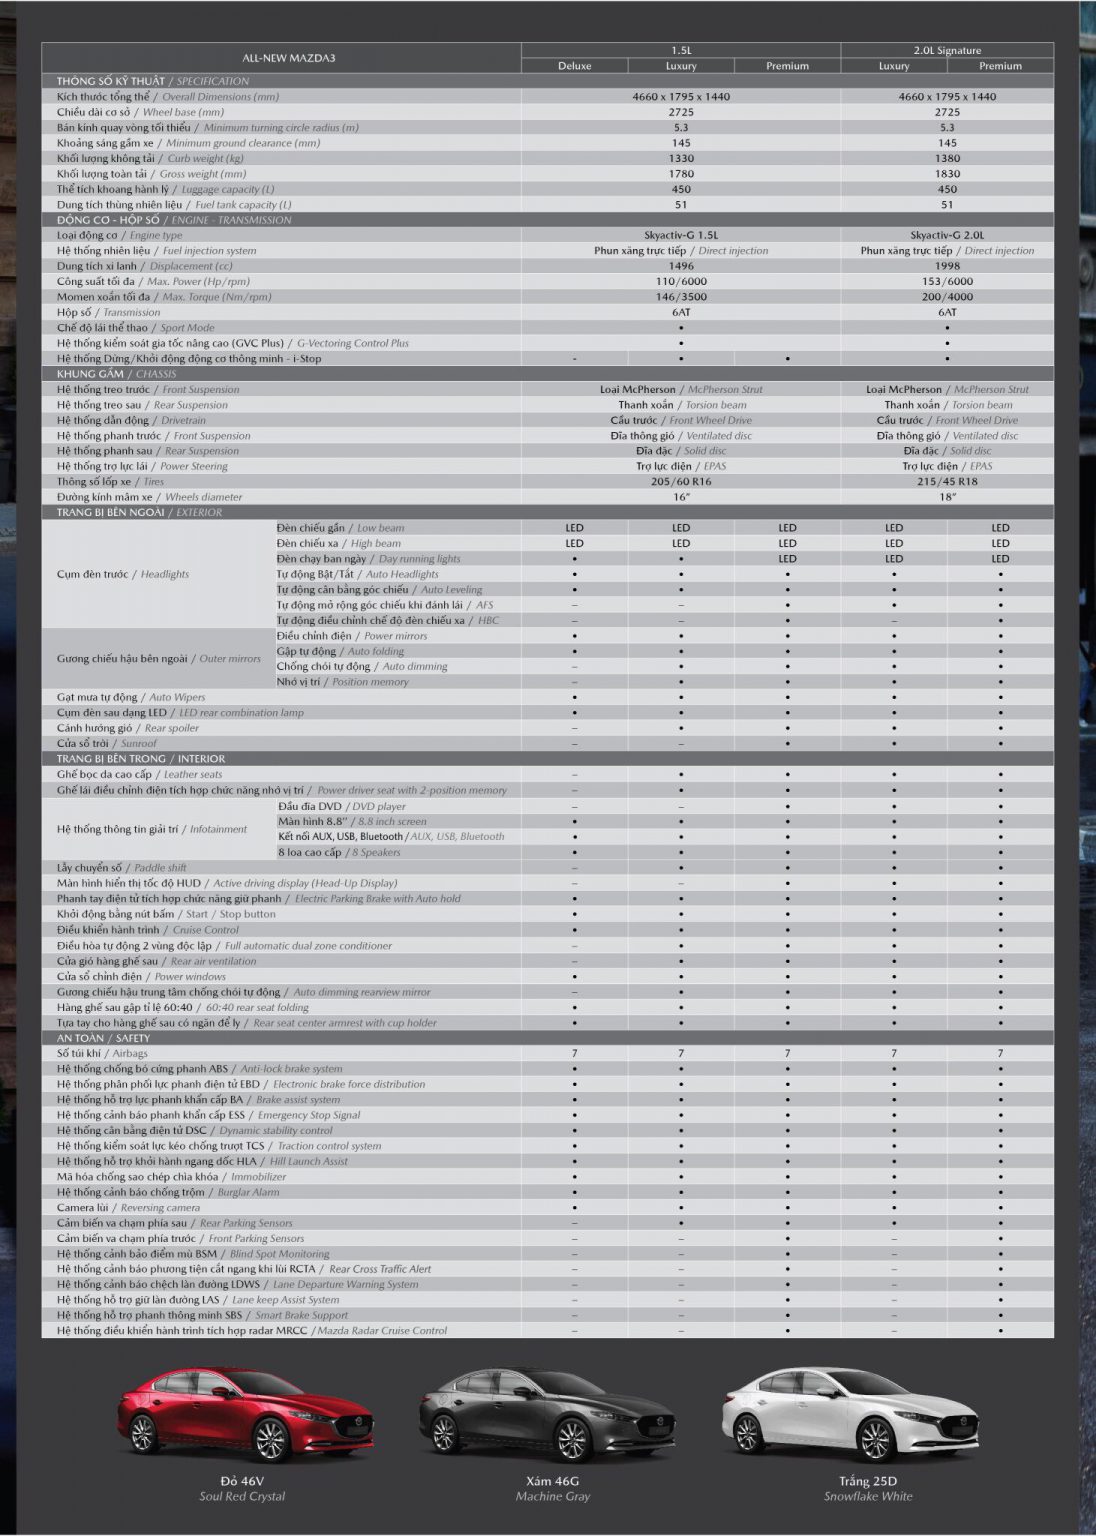The width and height of the screenshot is (1096, 1536).
Task: Click the 1.5L engine column header
Action: (x=680, y=50)
